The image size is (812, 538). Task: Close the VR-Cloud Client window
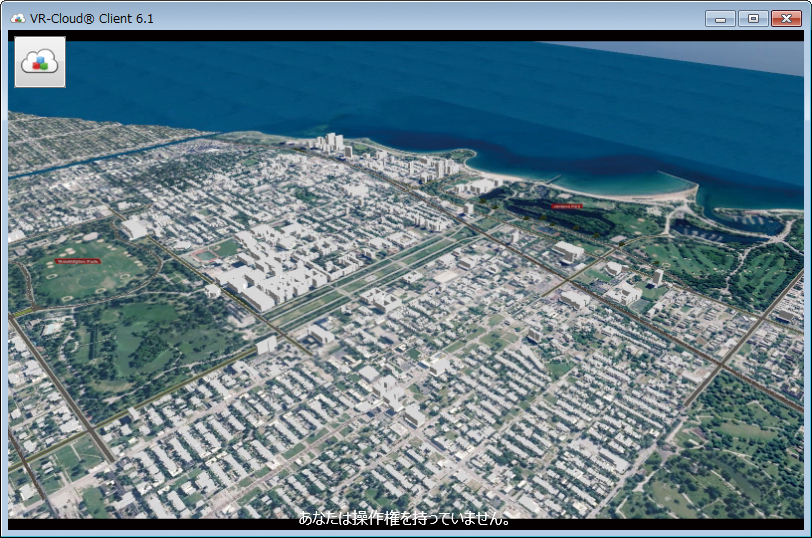pos(785,19)
